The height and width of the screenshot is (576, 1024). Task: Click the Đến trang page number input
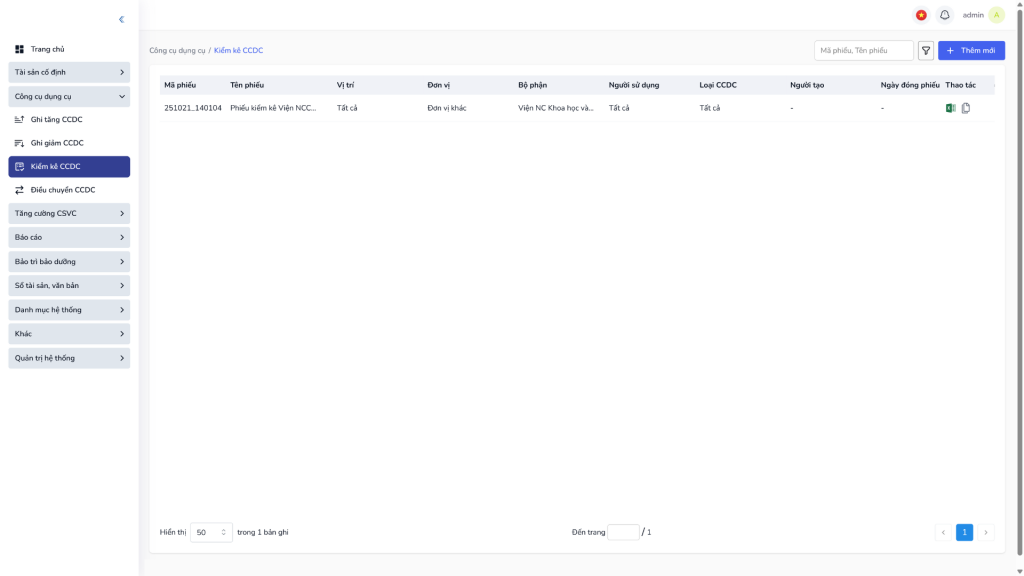(623, 532)
